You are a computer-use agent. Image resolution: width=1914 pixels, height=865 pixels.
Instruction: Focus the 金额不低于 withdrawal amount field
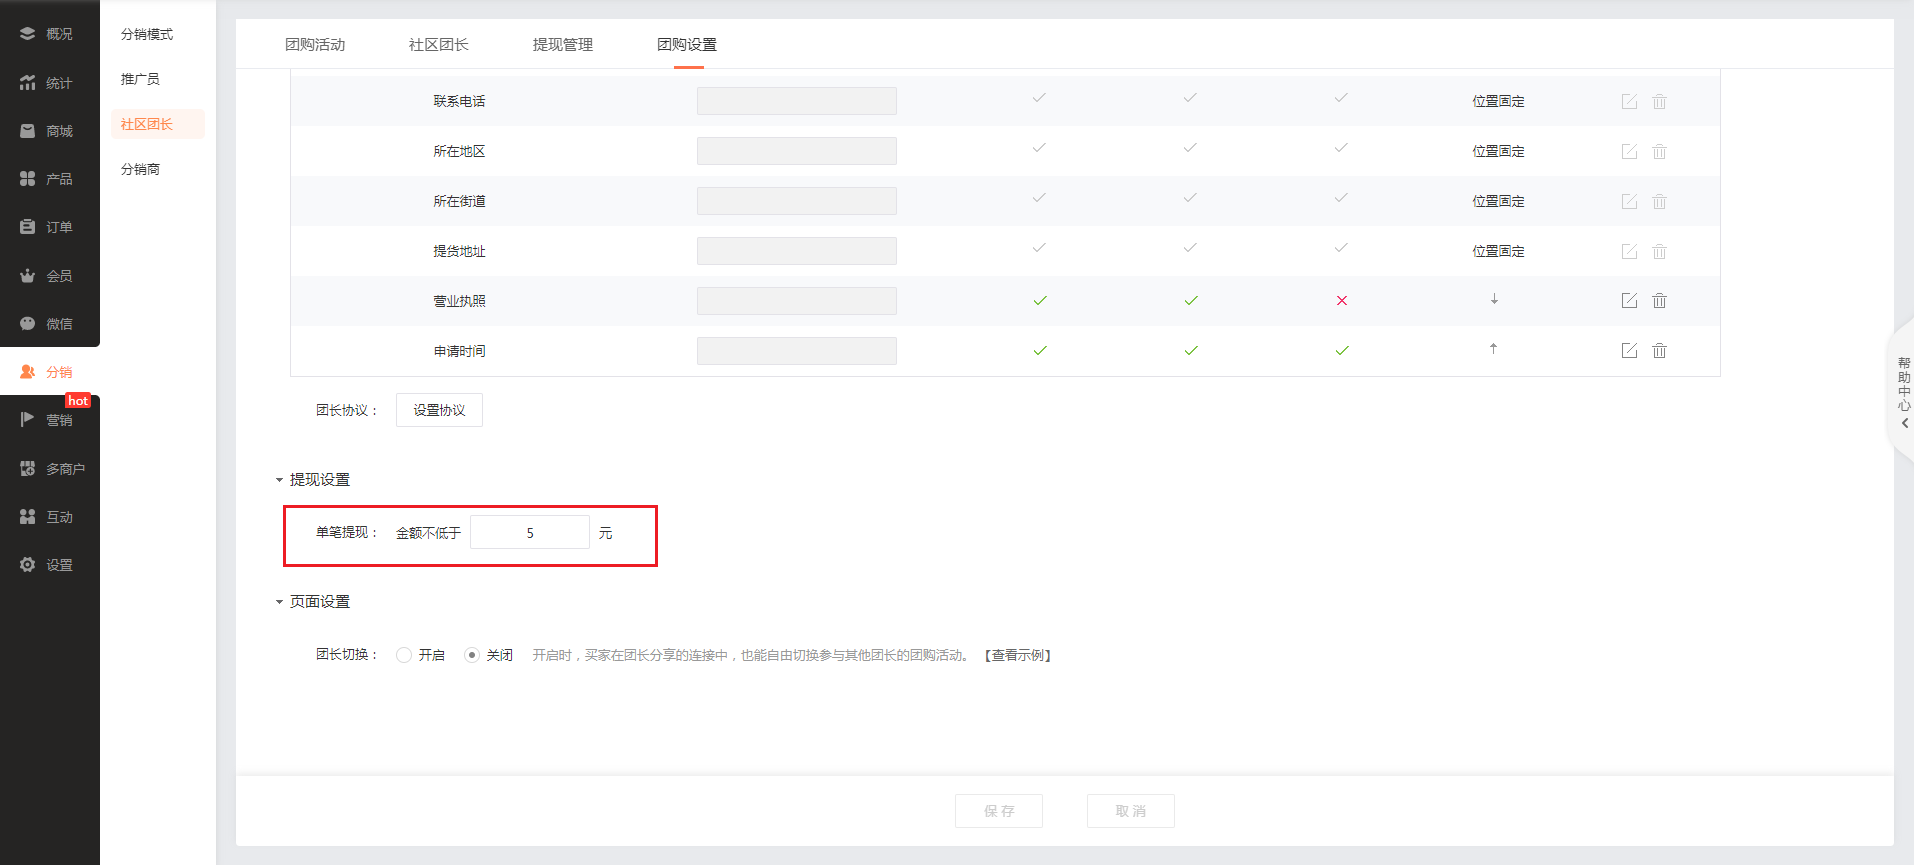[530, 533]
